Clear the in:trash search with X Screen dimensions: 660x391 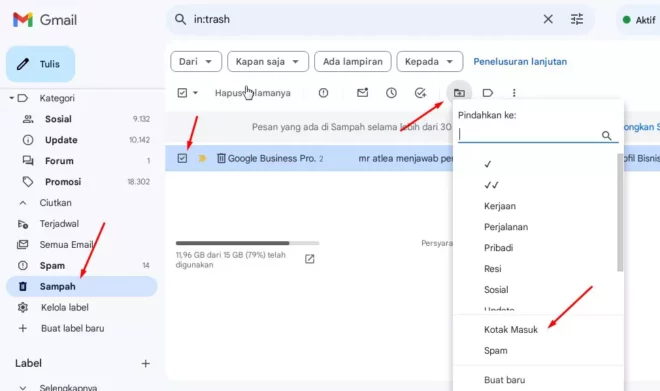pos(548,19)
